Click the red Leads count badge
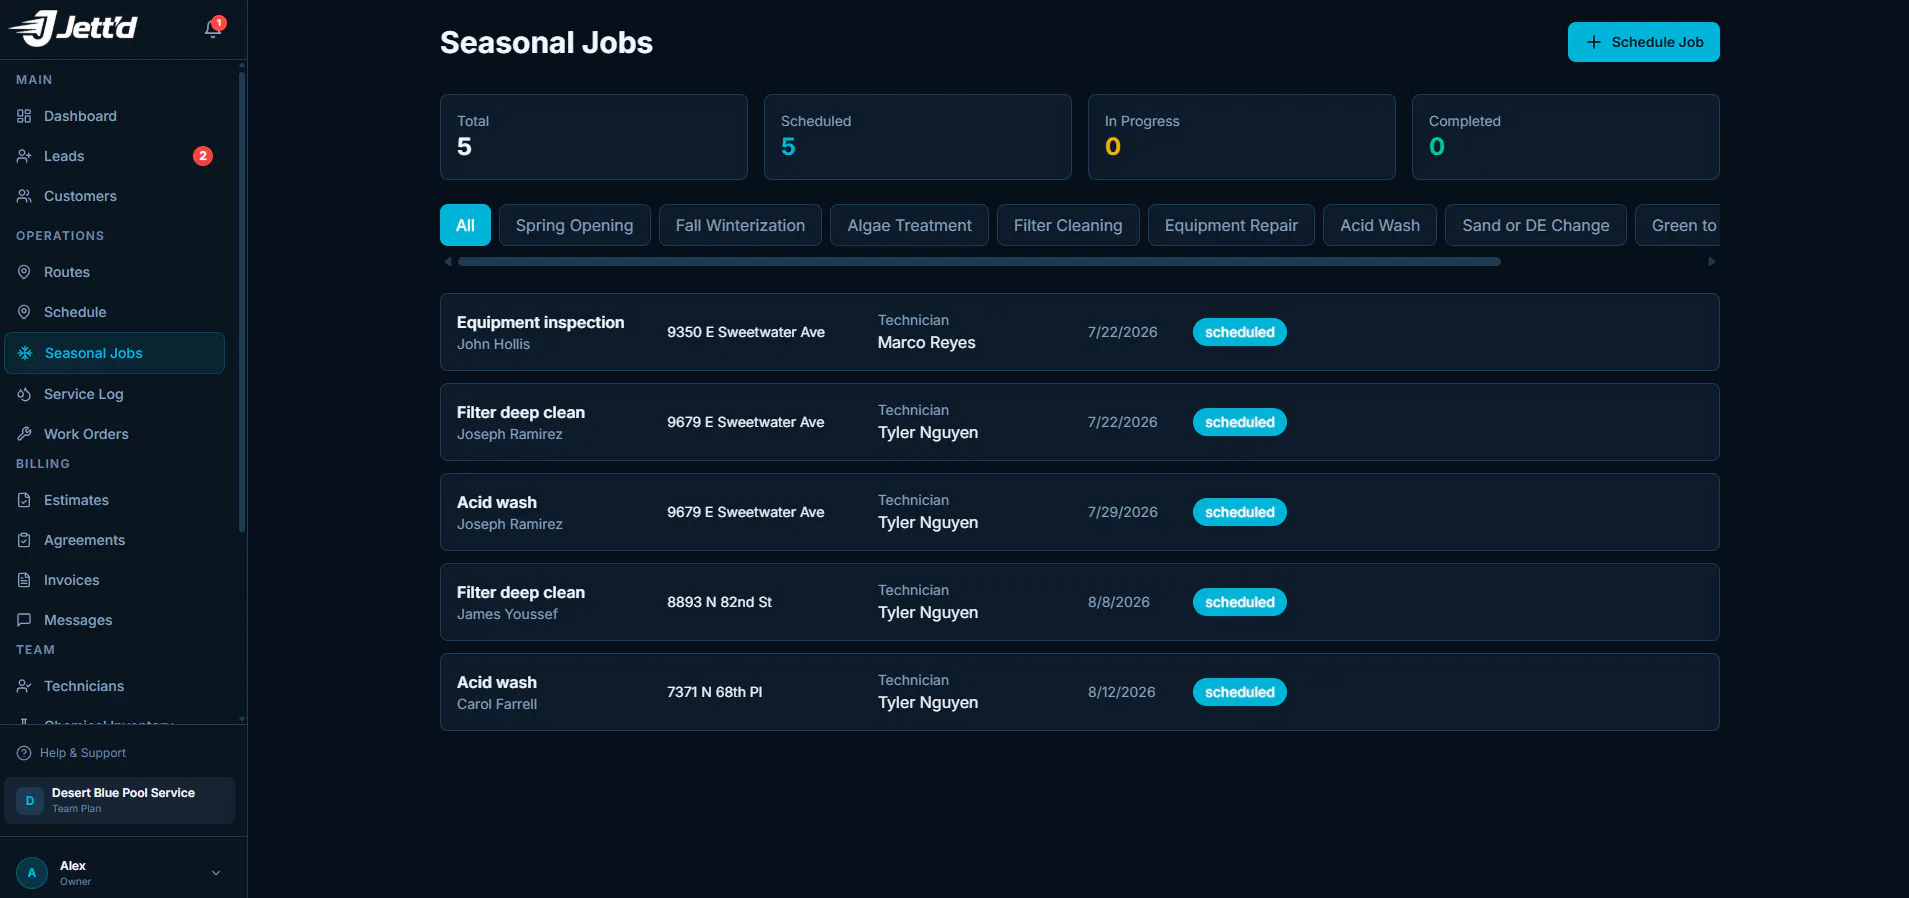The height and width of the screenshot is (898, 1909). click(x=203, y=156)
